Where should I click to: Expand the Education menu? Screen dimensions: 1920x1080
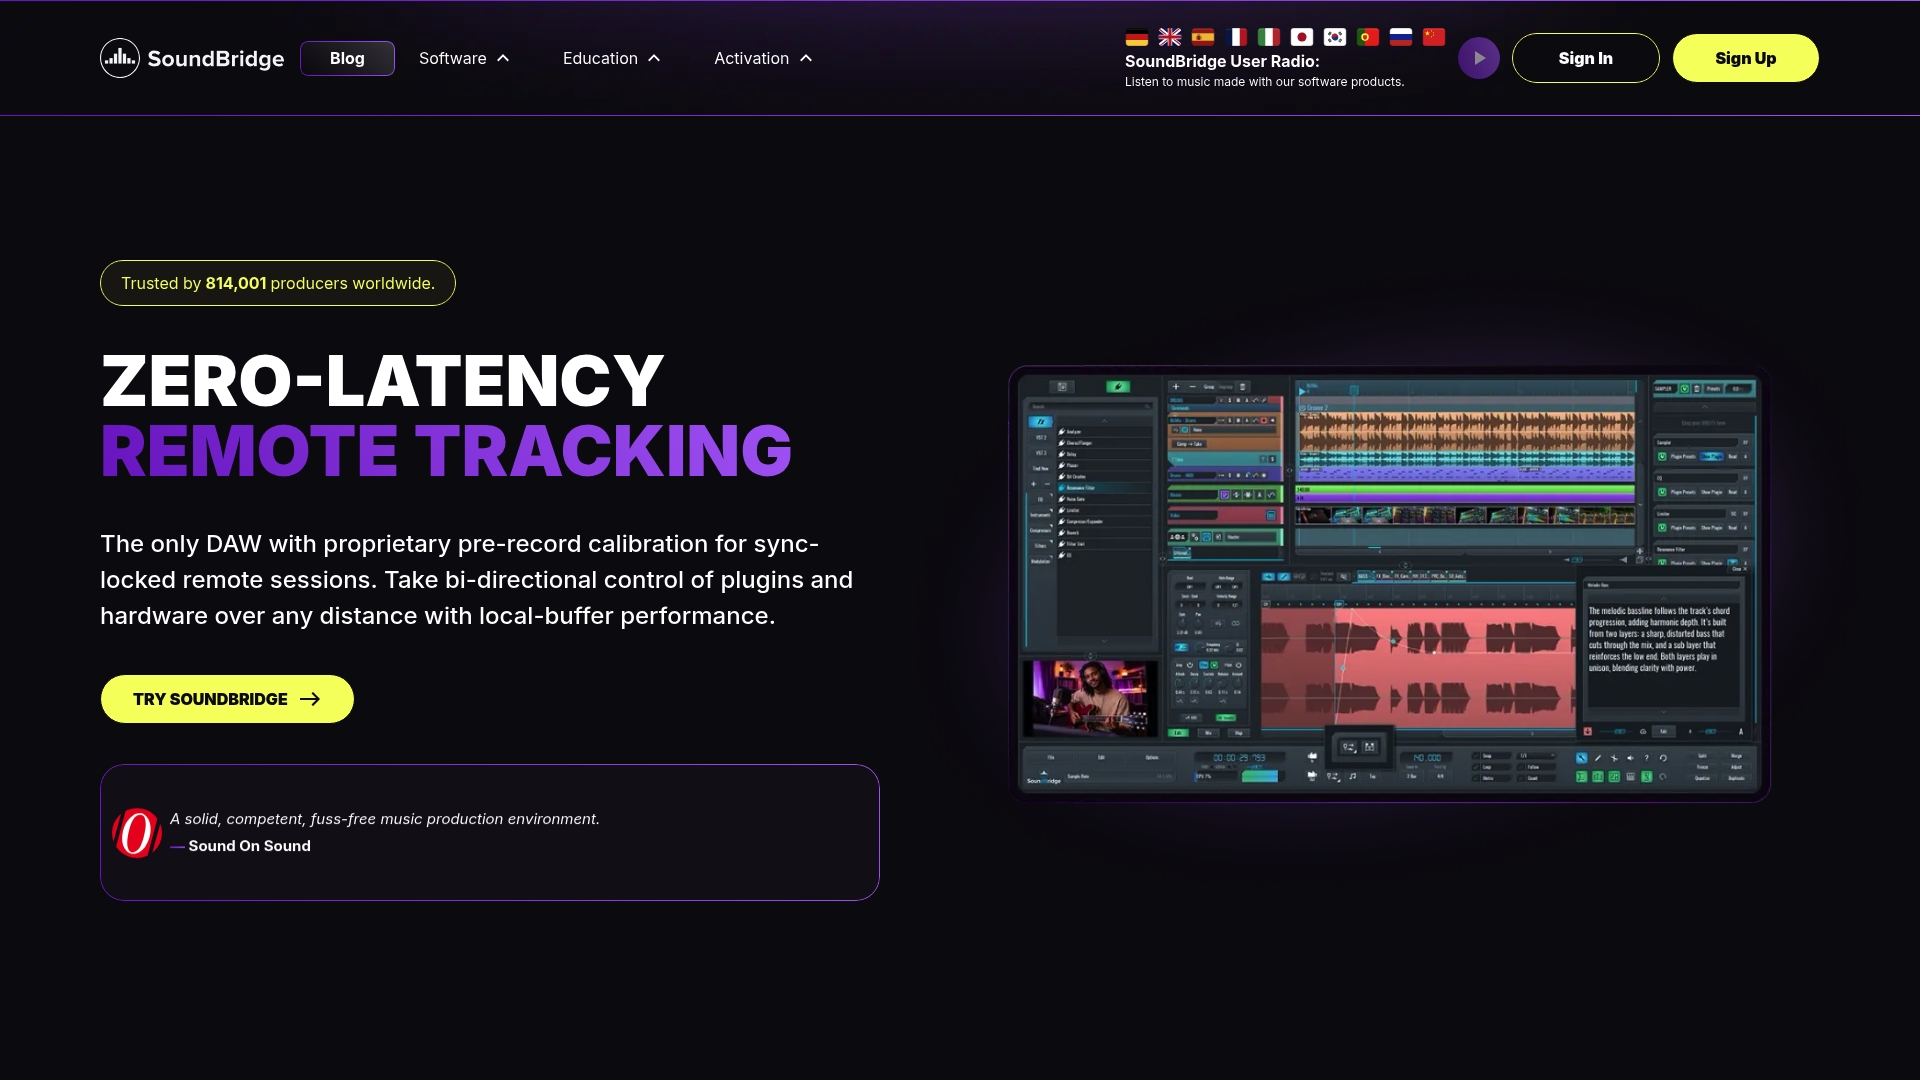(x=611, y=58)
